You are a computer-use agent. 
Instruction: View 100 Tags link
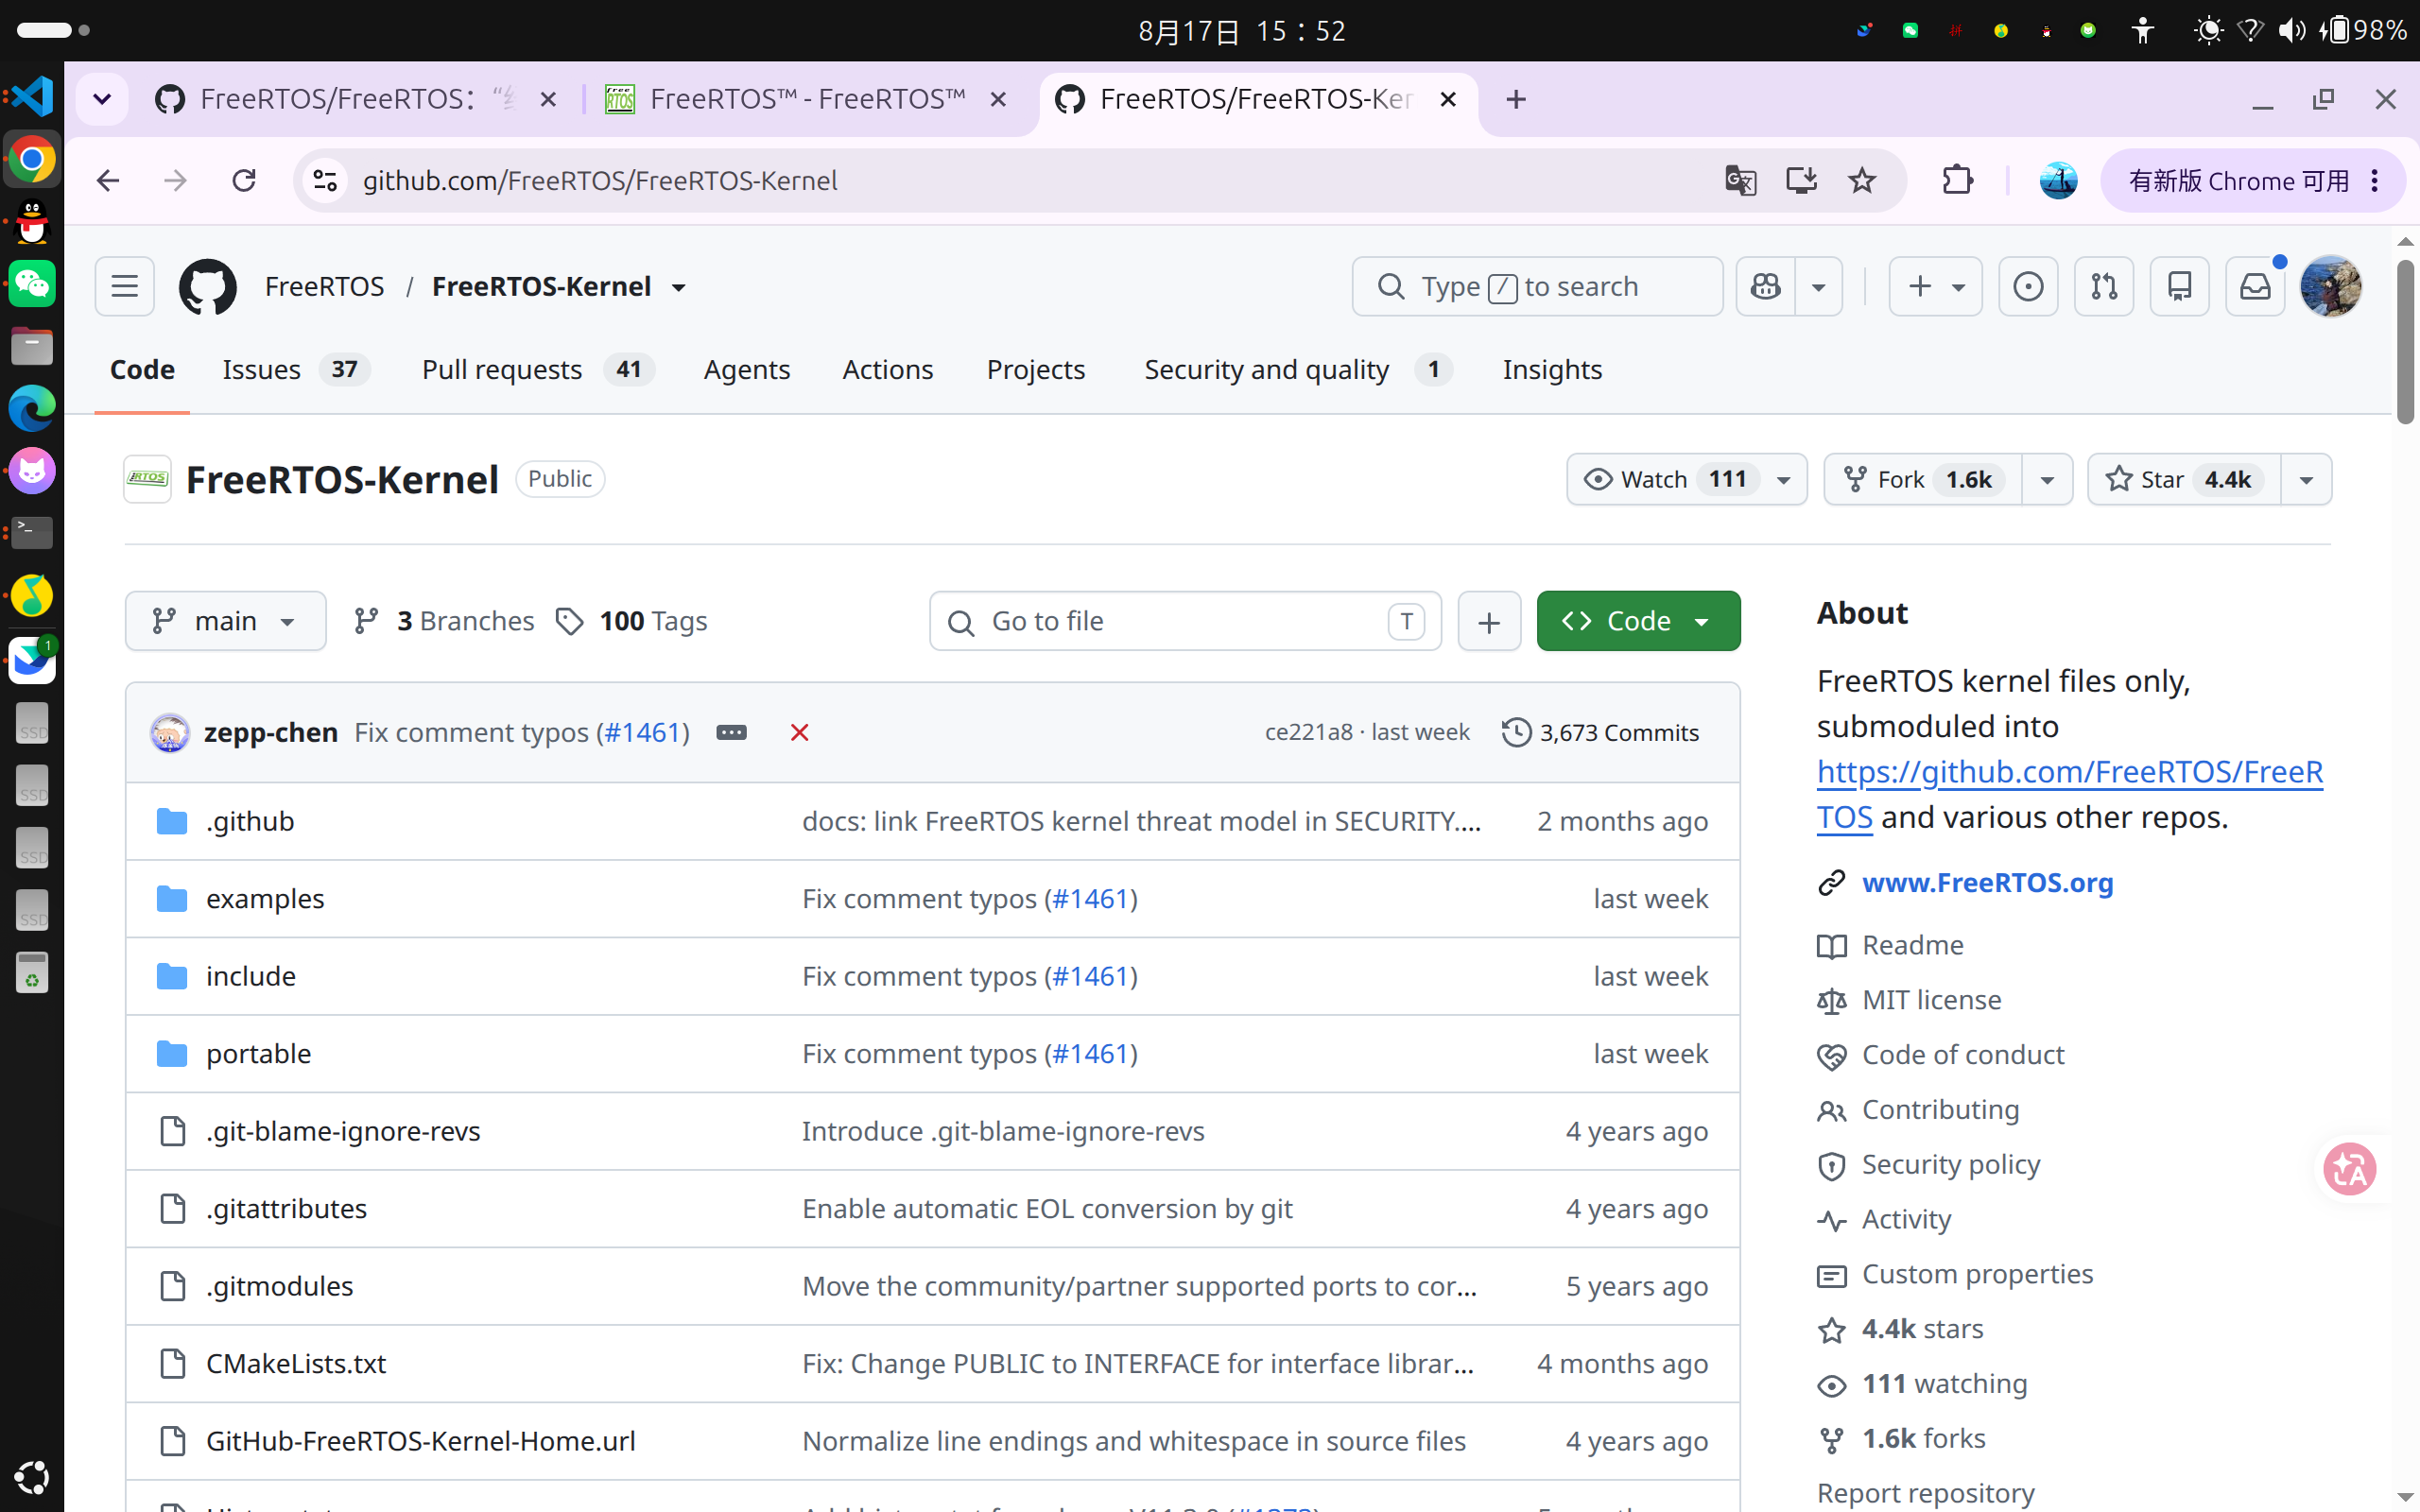click(x=632, y=621)
